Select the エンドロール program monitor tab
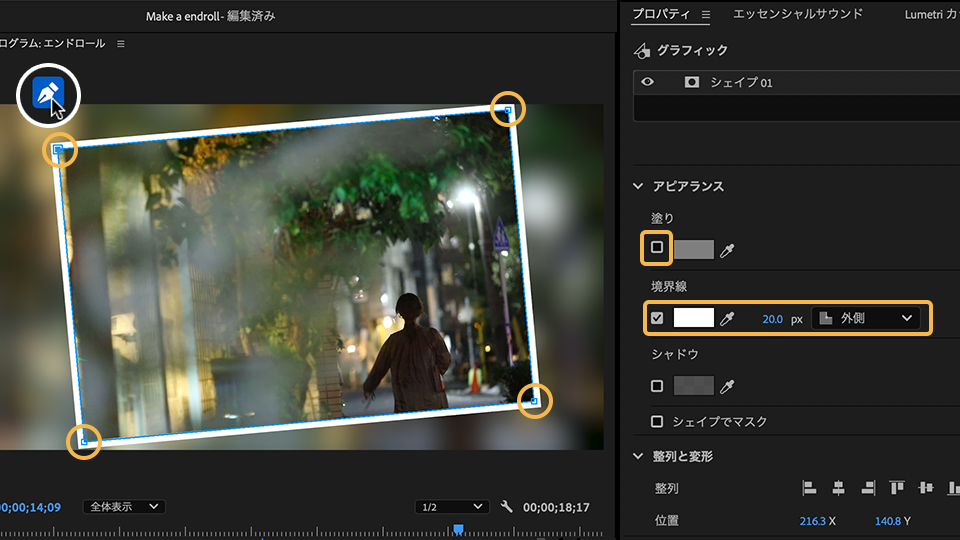This screenshot has height=540, width=960. click(53, 43)
